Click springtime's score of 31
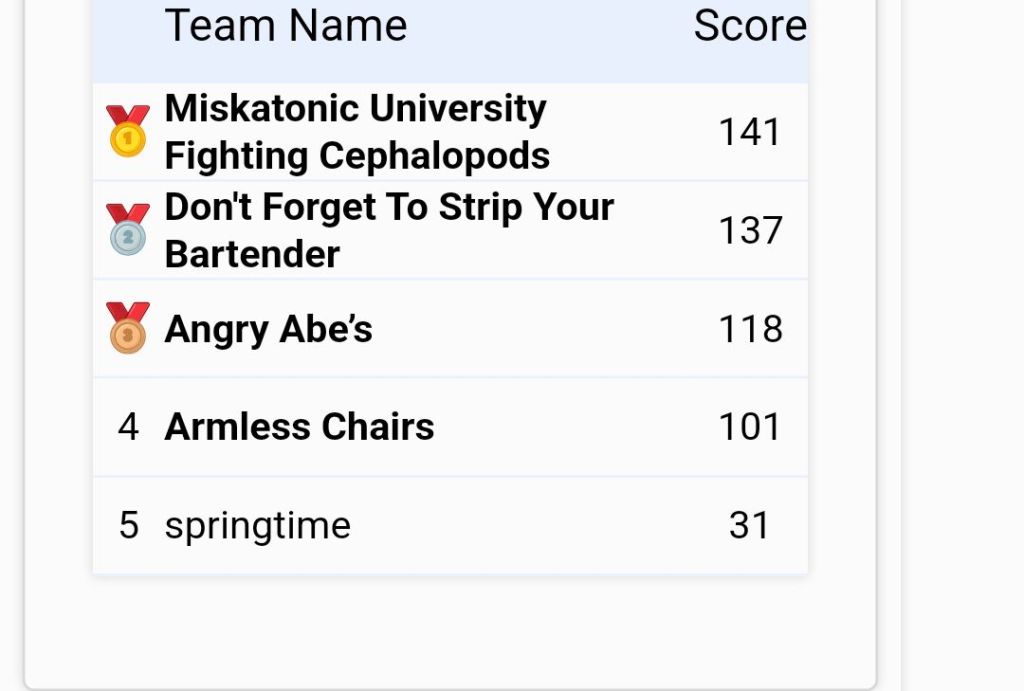1024x691 pixels. pos(750,525)
